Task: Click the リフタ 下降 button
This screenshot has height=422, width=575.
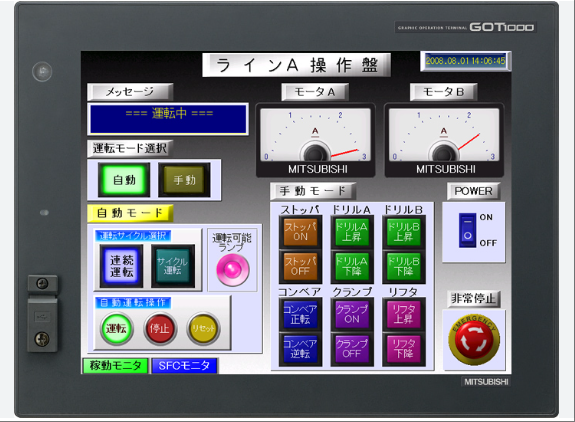Action: [404, 349]
